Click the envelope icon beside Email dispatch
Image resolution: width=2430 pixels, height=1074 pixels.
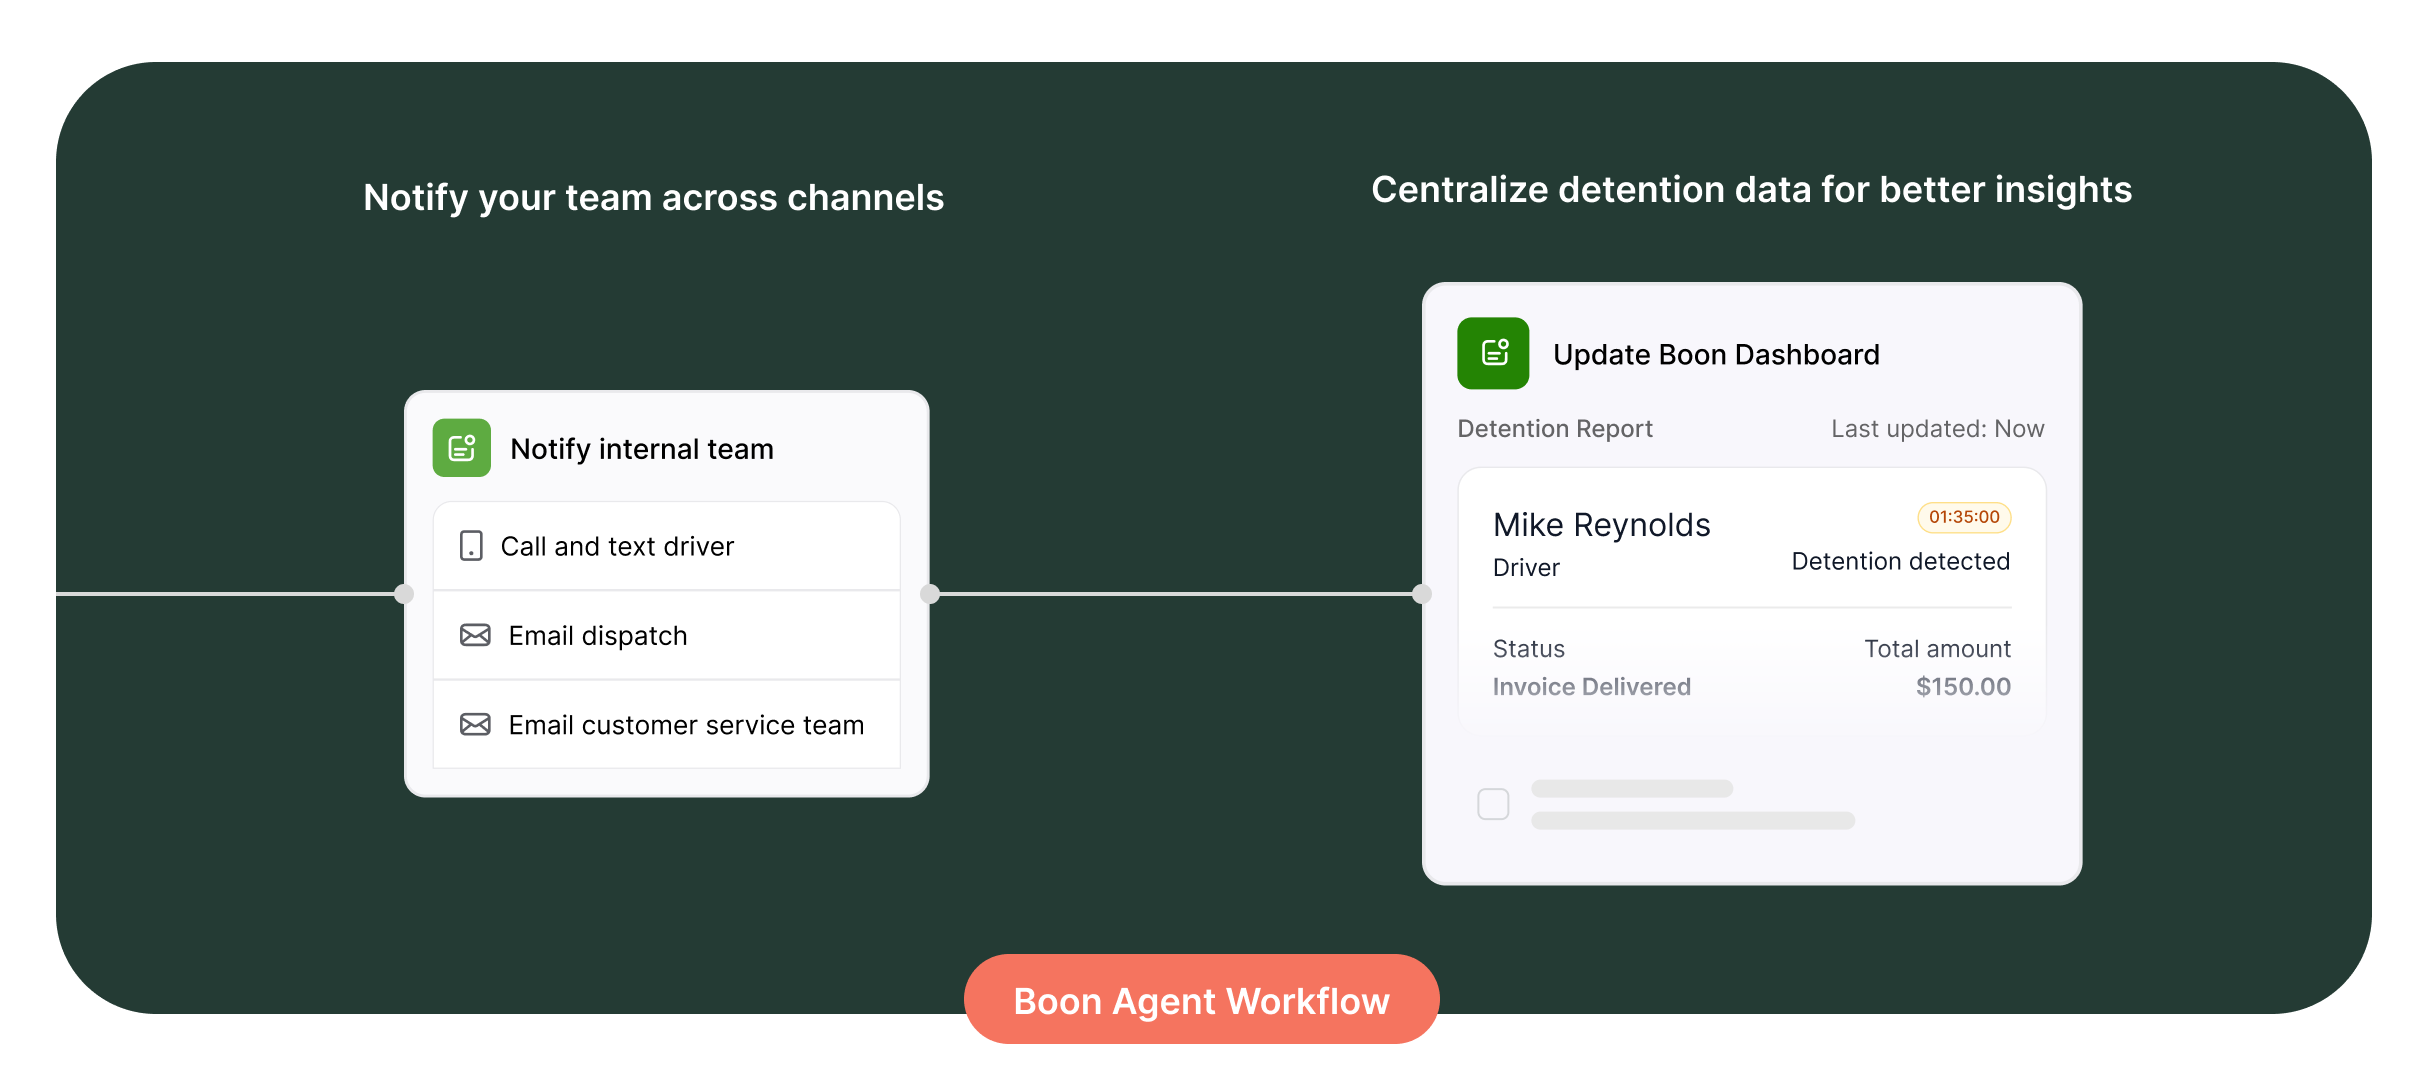click(x=475, y=635)
